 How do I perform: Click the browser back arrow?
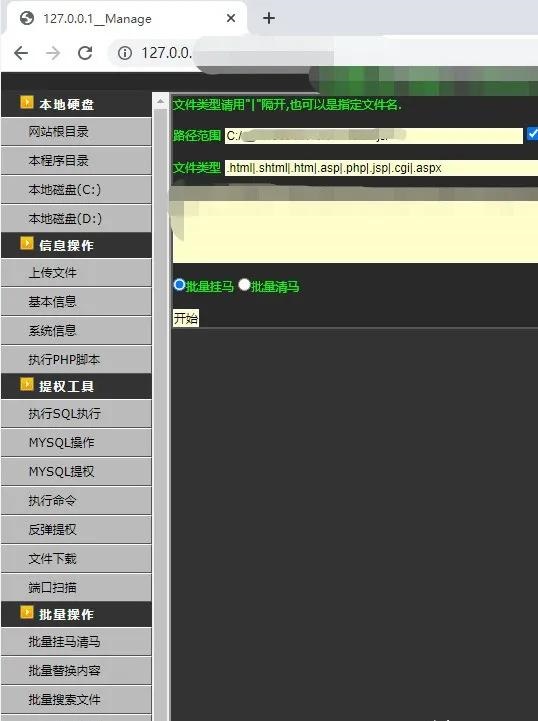pyautogui.click(x=21, y=53)
